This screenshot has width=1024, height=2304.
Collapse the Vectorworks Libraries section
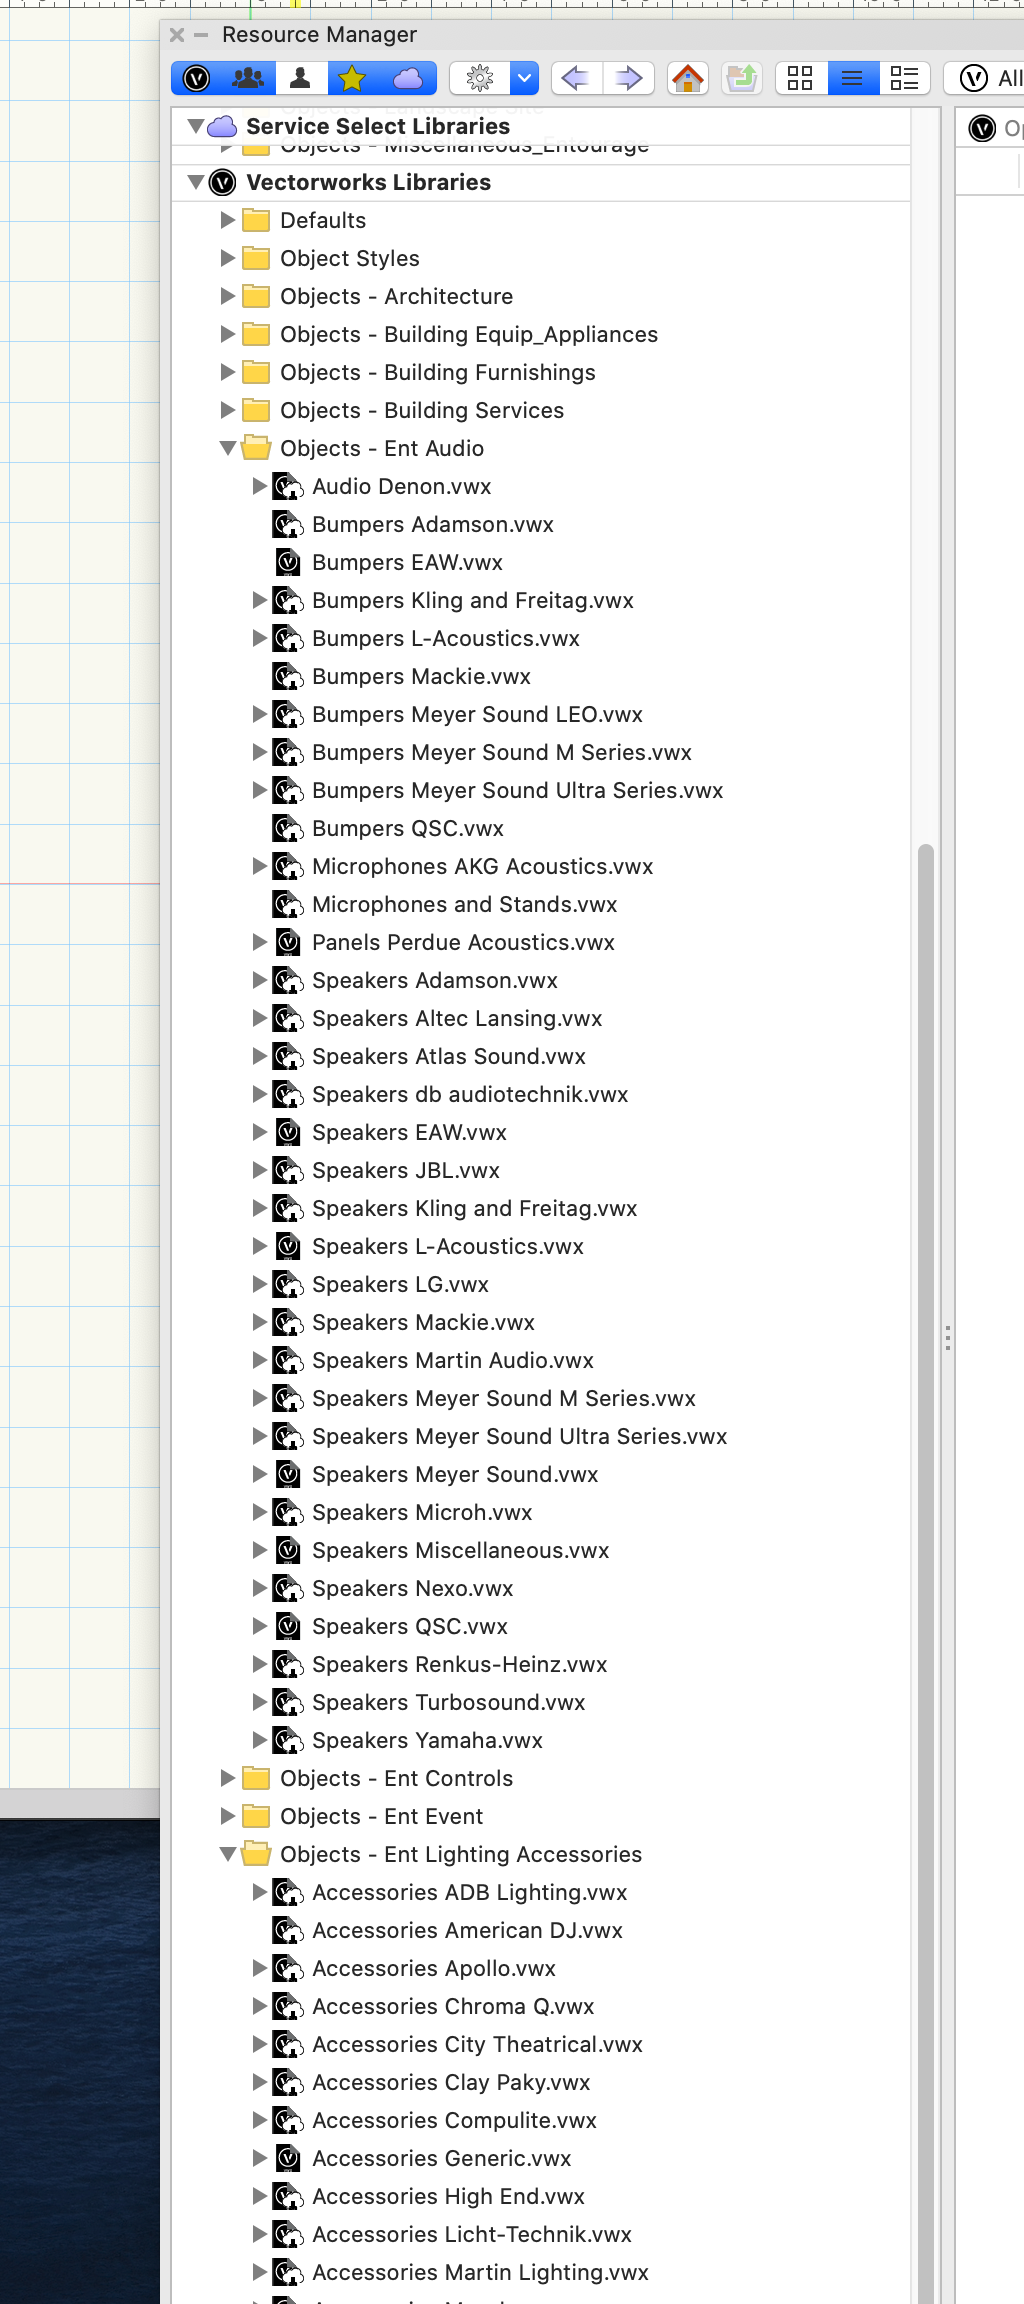point(196,183)
